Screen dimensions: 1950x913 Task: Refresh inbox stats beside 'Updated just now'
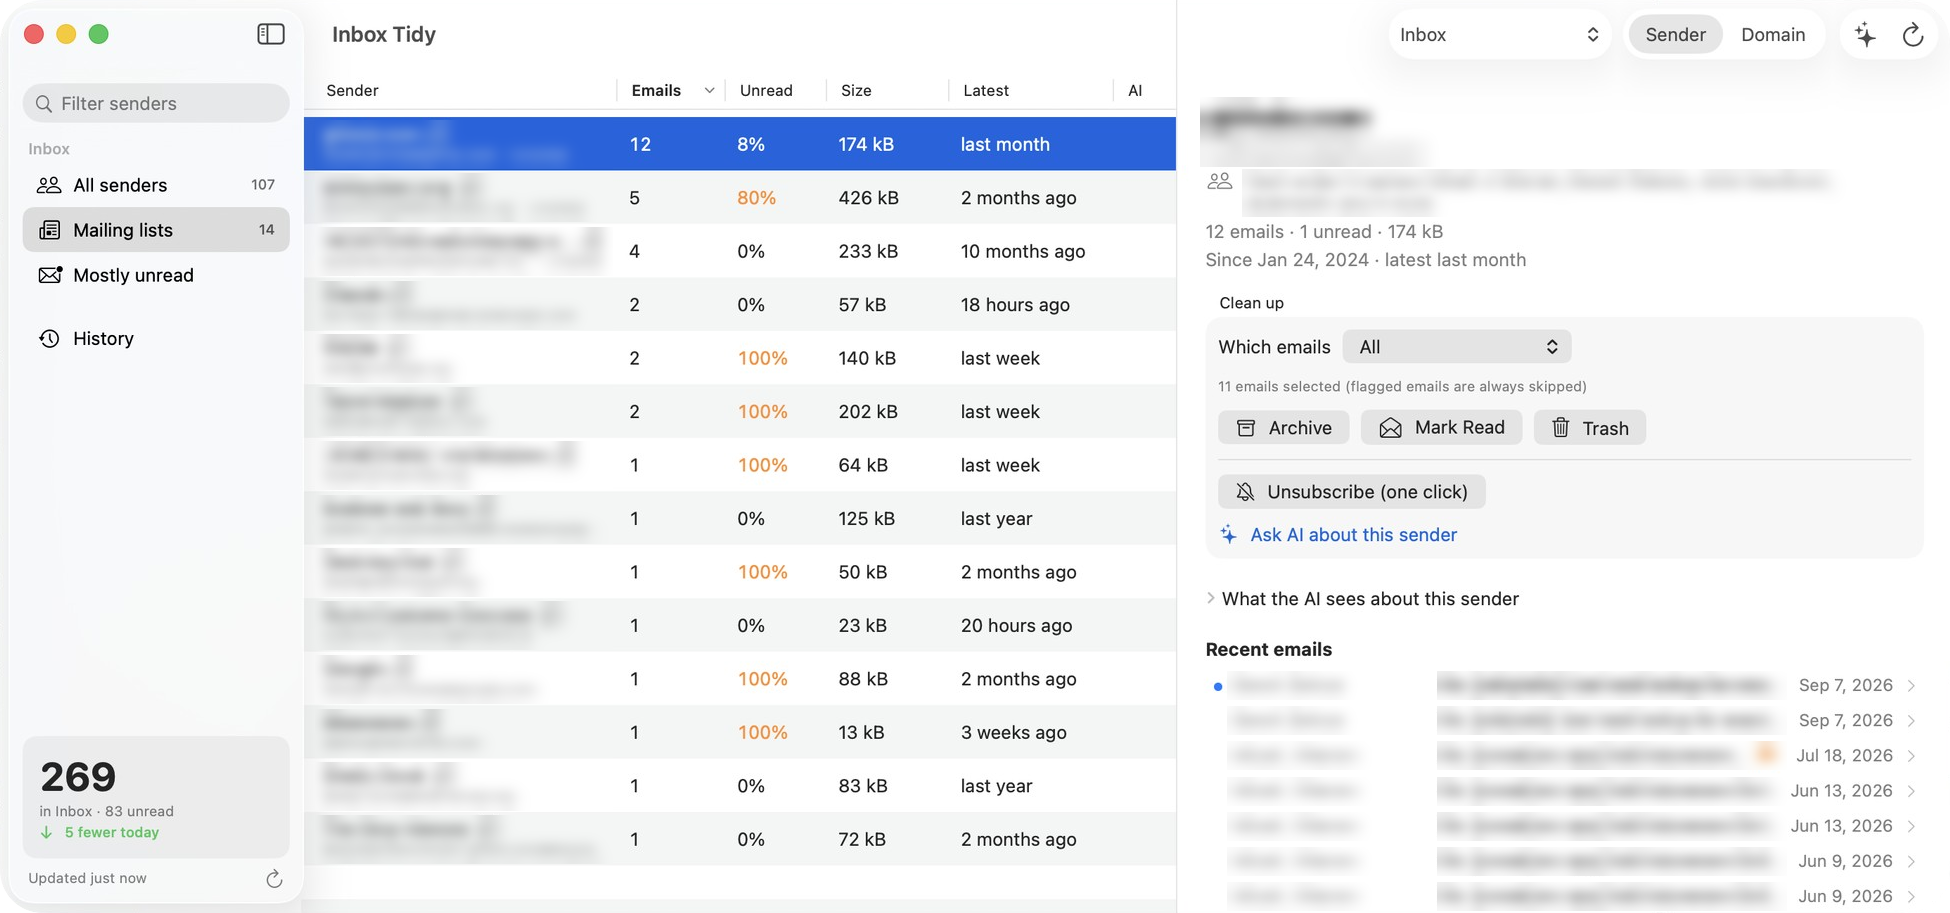(274, 879)
